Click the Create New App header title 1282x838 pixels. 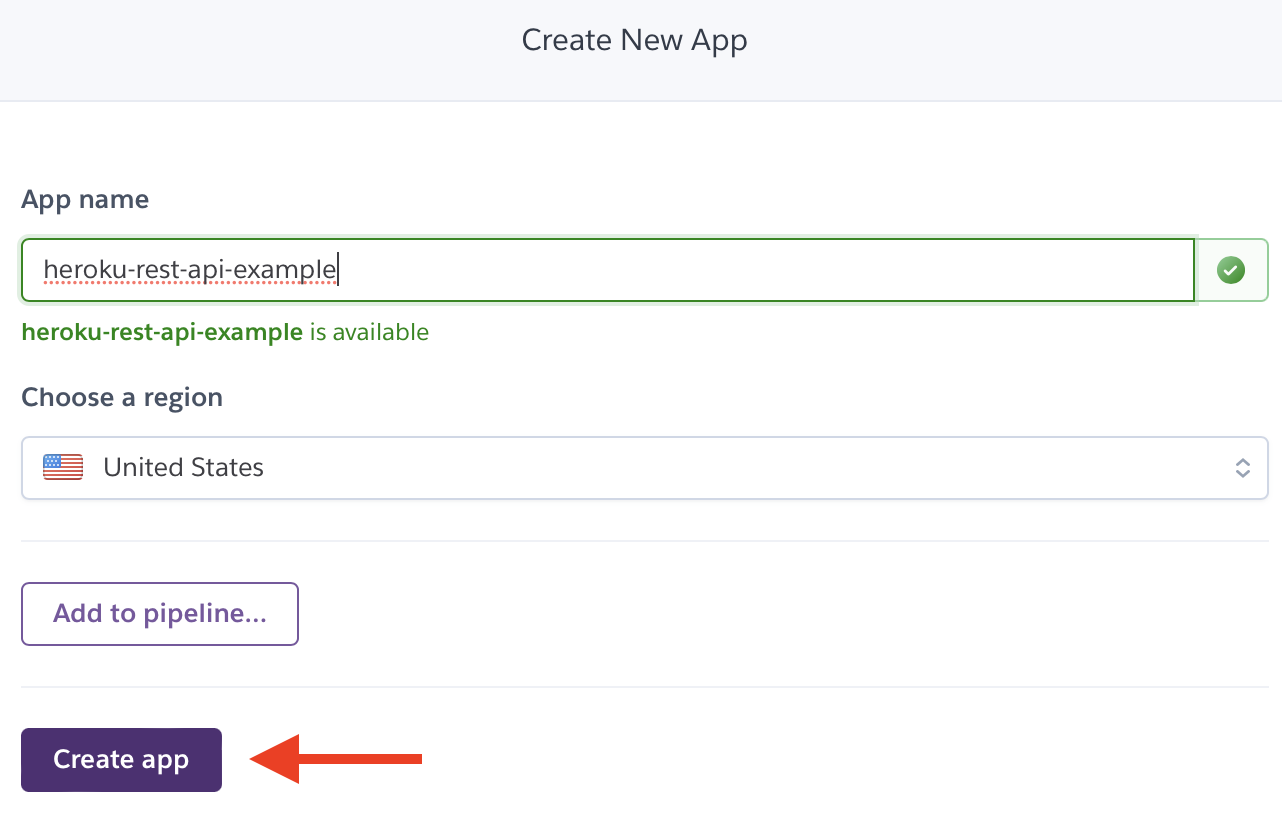[x=634, y=40]
